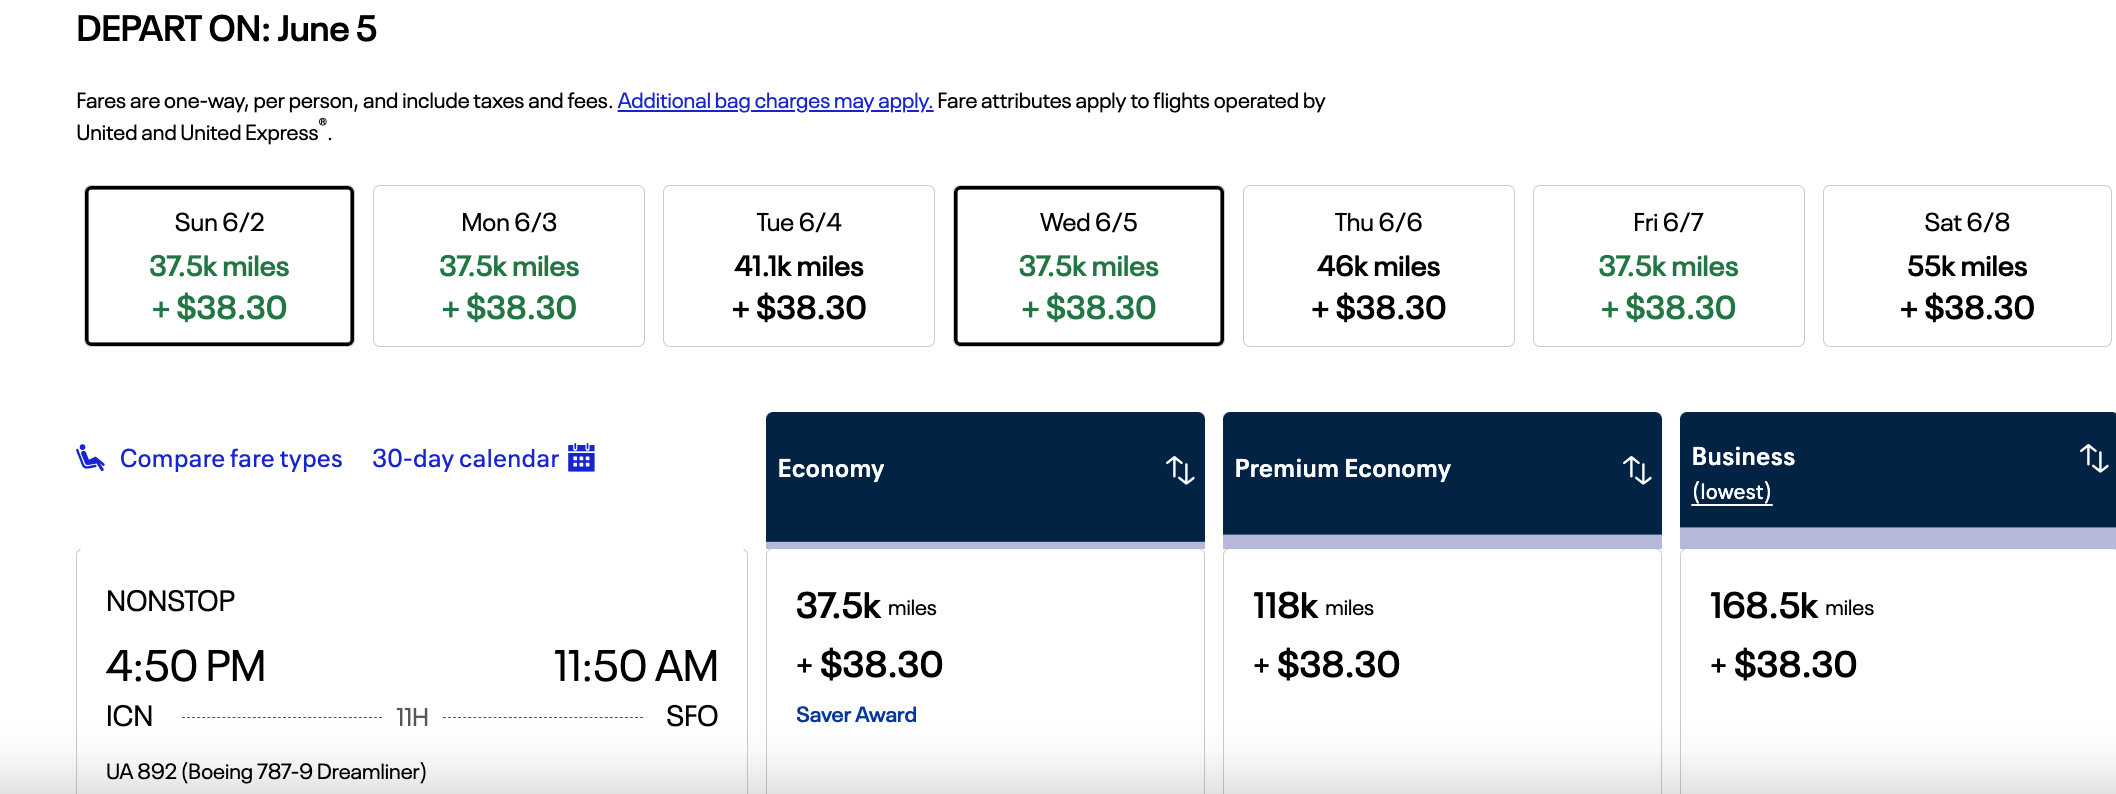Click the Economy column sort arrows icon
2116x794 pixels.
pos(1180,470)
